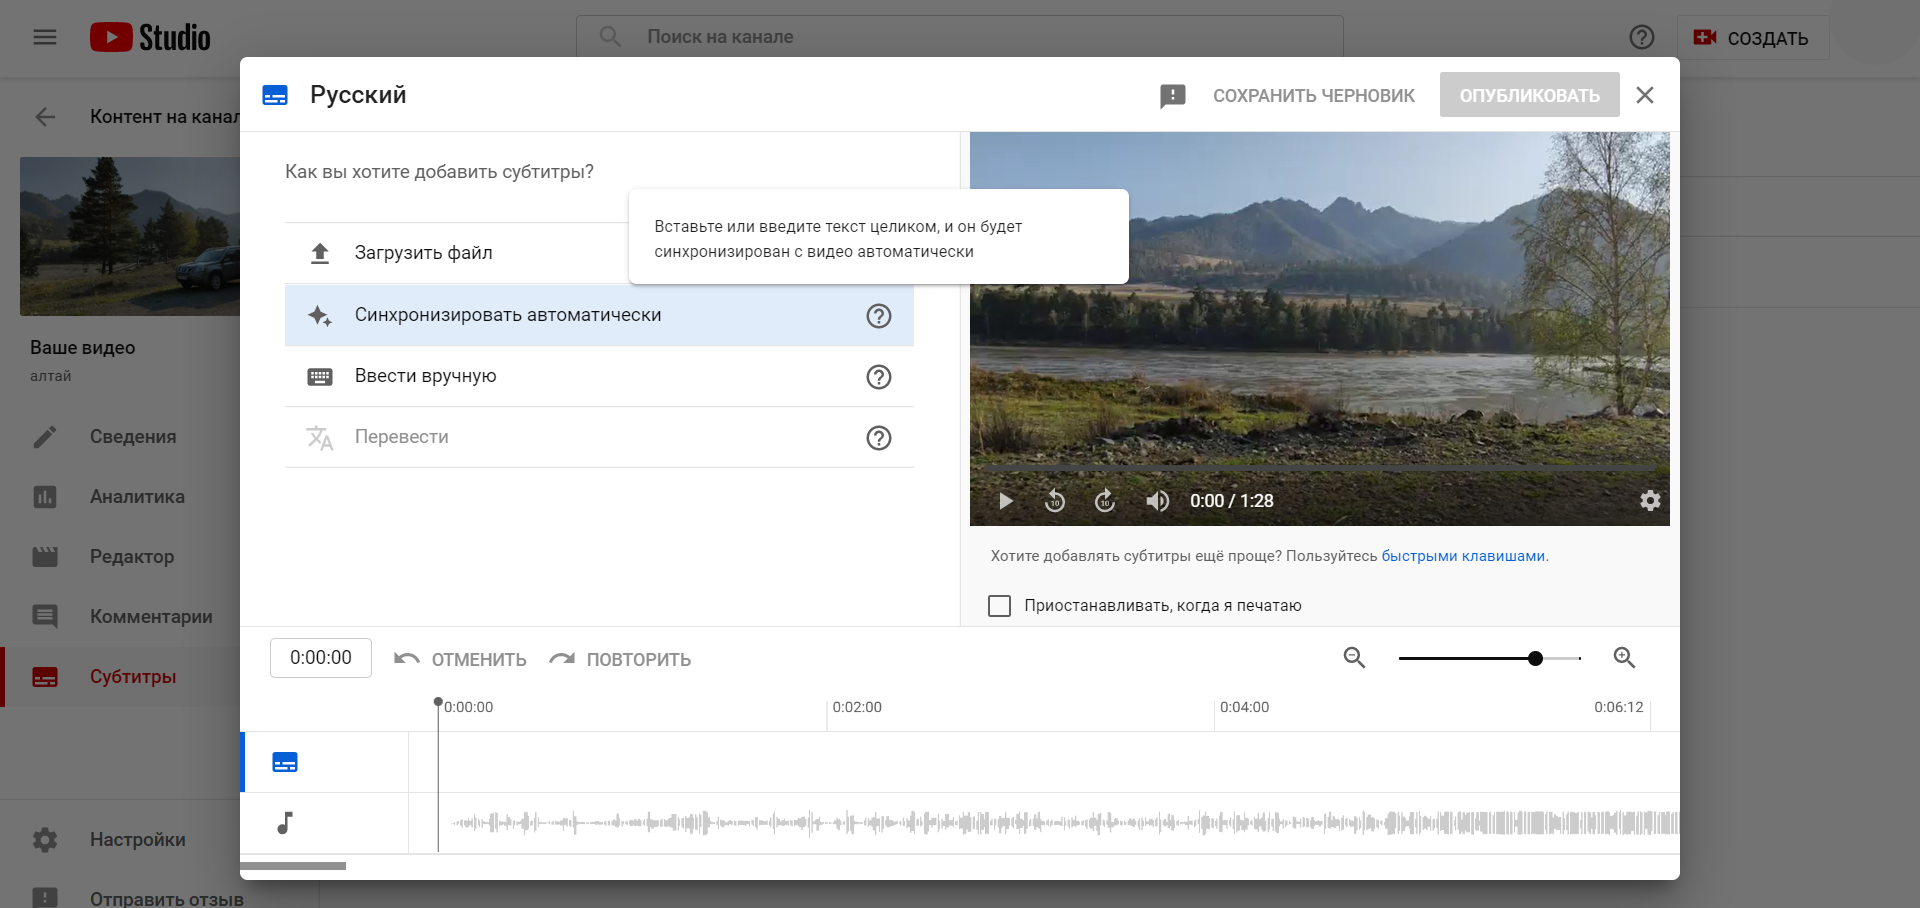Screen dimensions: 1920x908
Task: Open the video thumbnail in the sidebar
Action: pos(130,236)
